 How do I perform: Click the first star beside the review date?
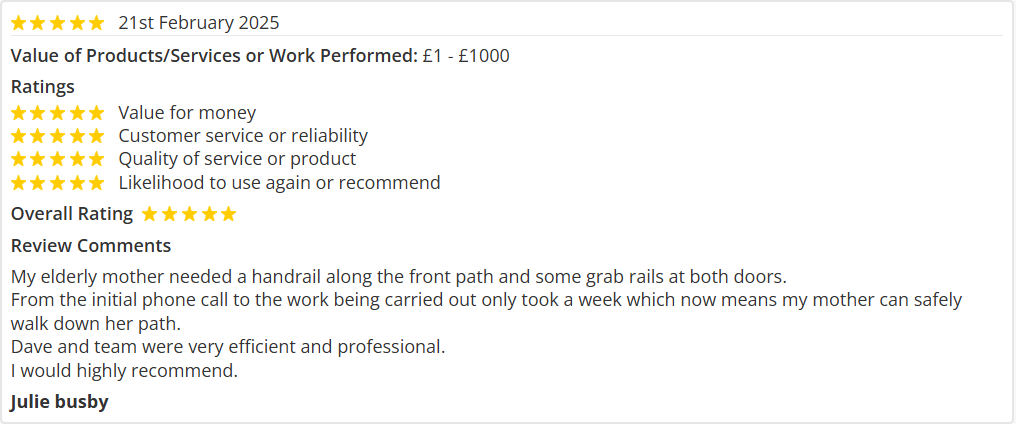[19, 22]
